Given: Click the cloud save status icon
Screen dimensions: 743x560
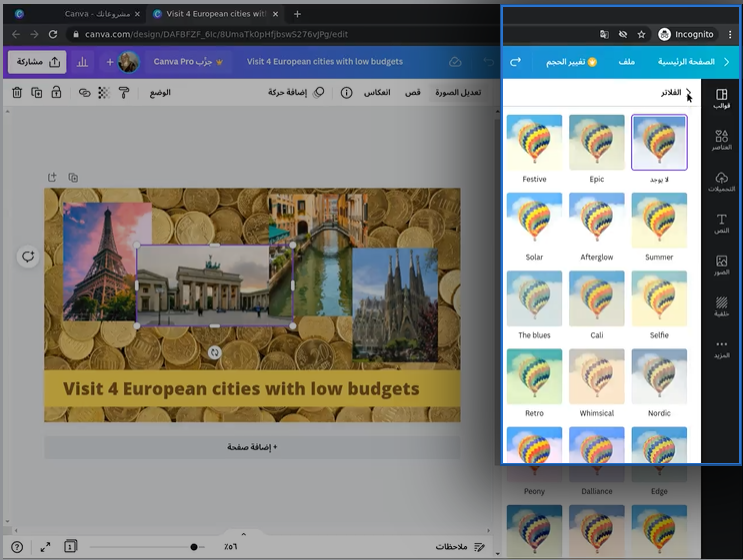Looking at the screenshot, I should pos(455,62).
